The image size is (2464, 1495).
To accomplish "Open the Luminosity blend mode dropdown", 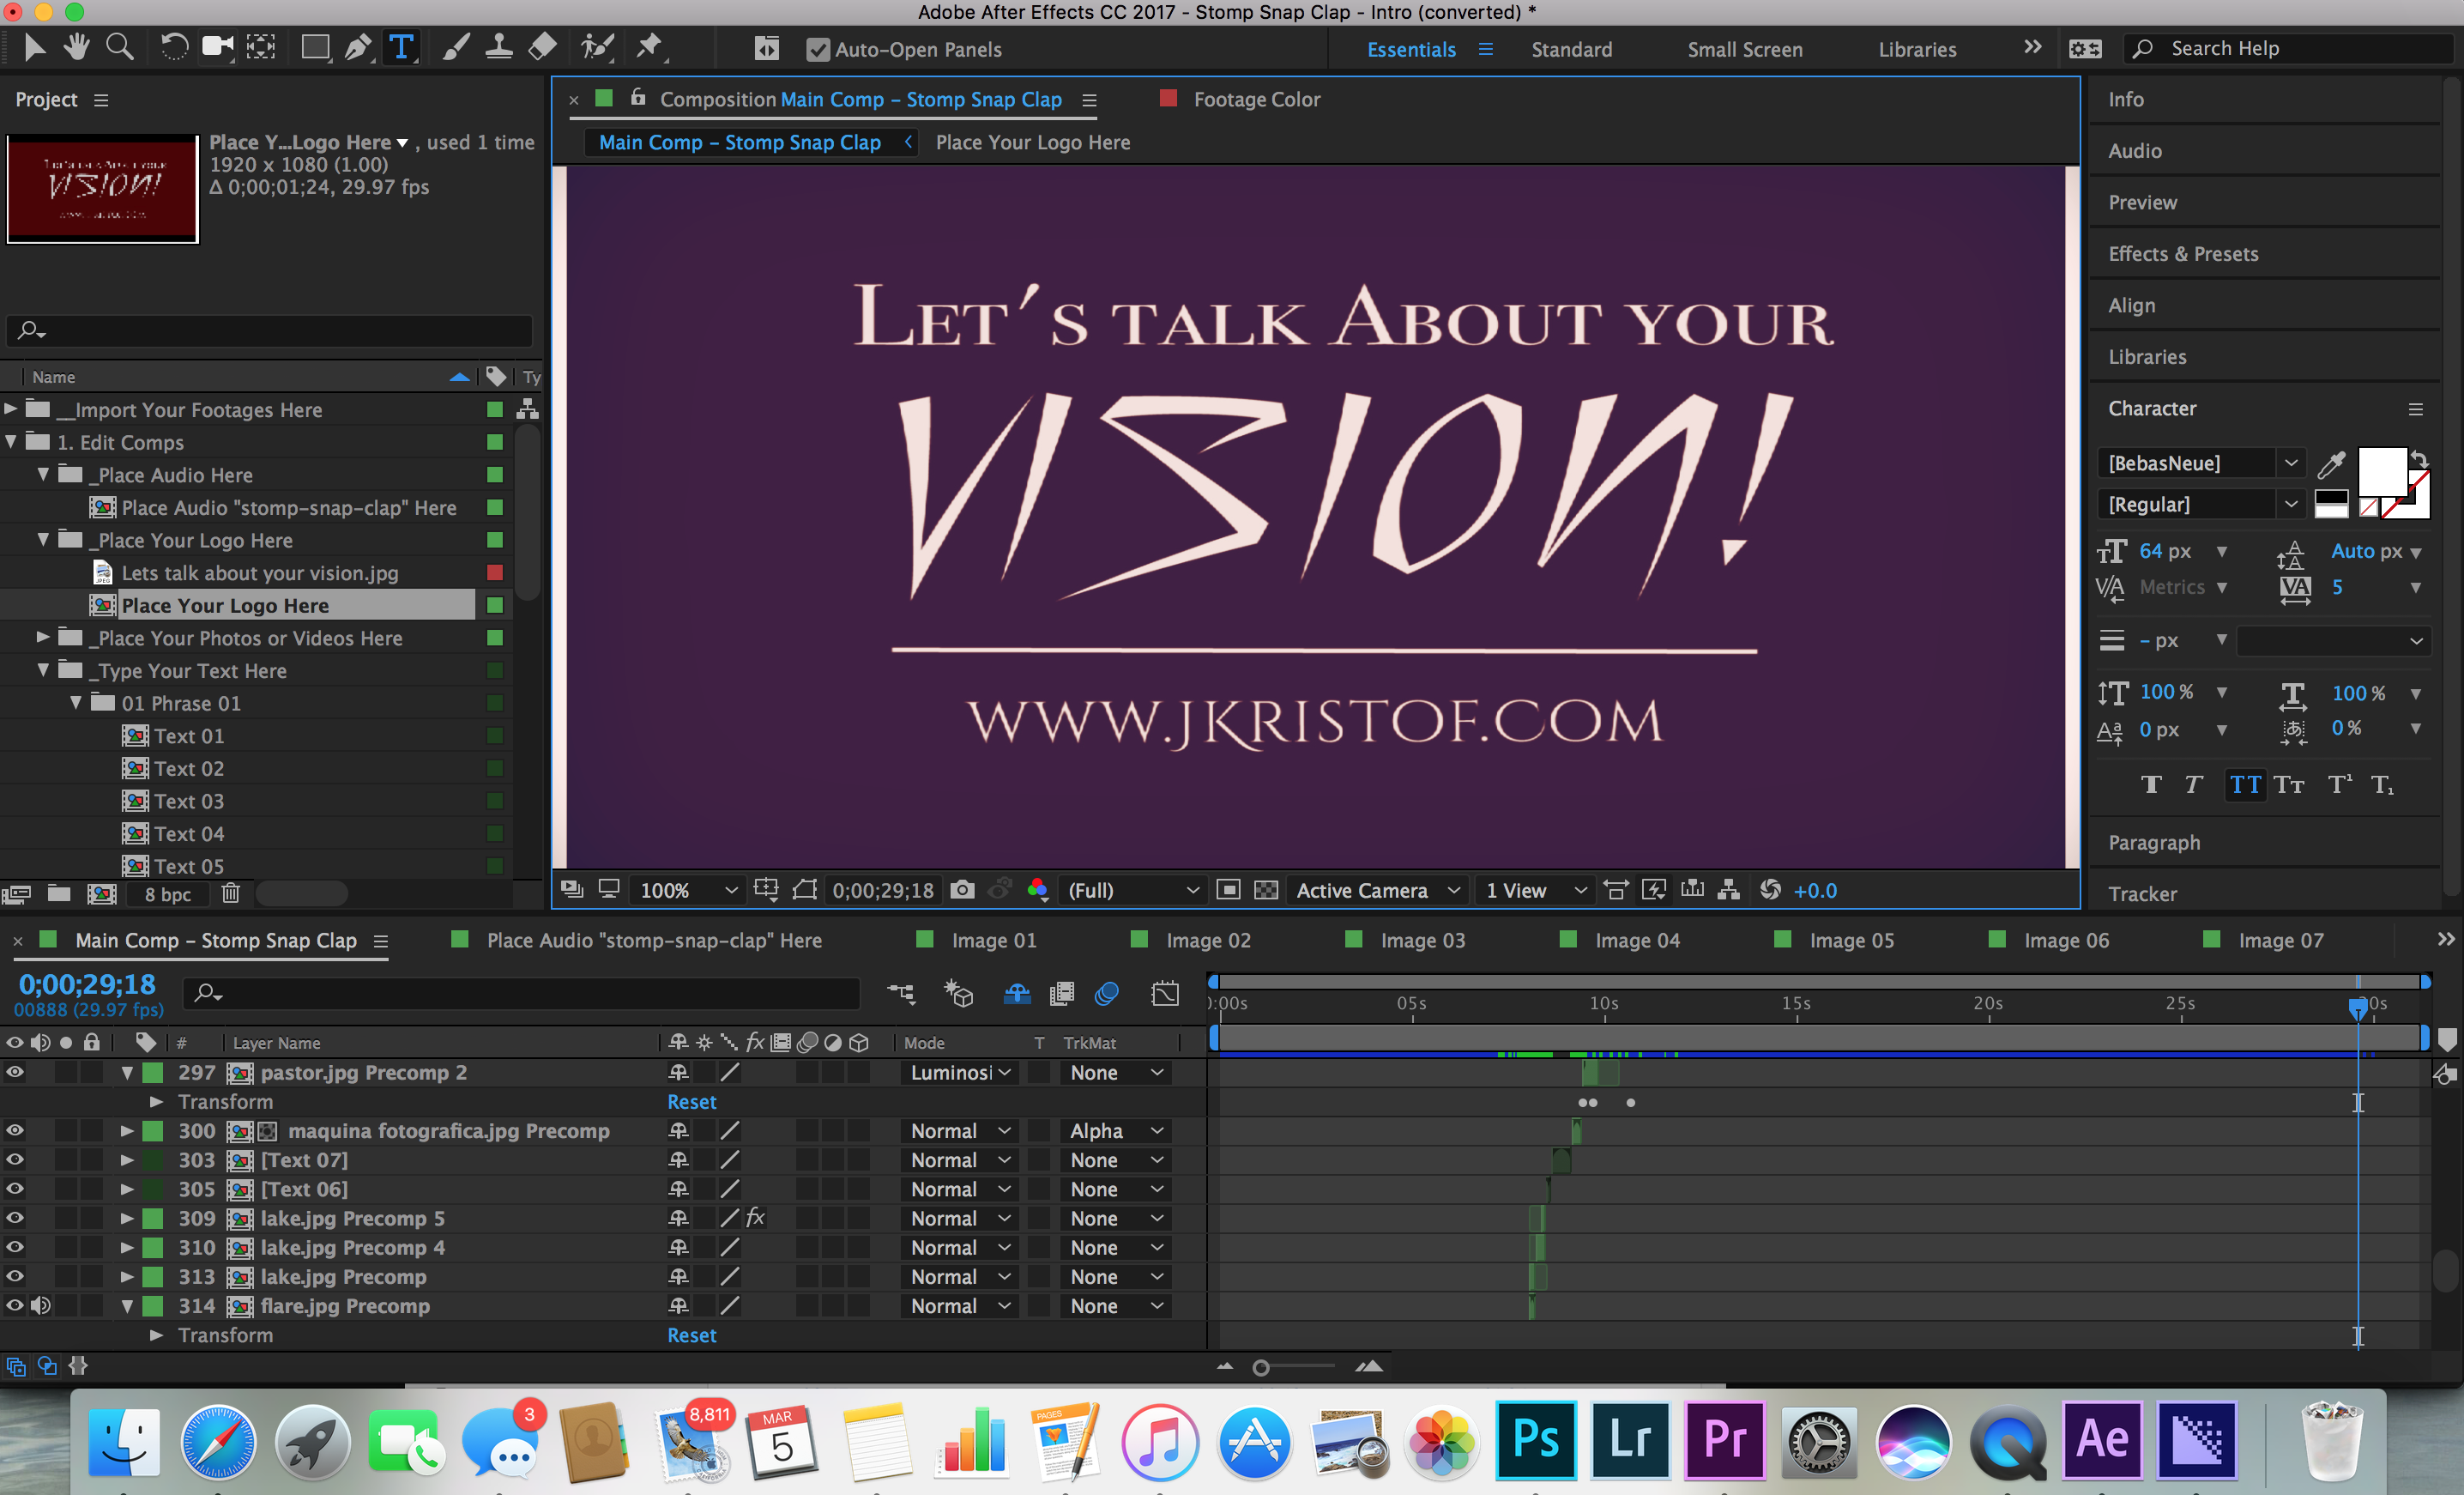I will pos(958,1073).
